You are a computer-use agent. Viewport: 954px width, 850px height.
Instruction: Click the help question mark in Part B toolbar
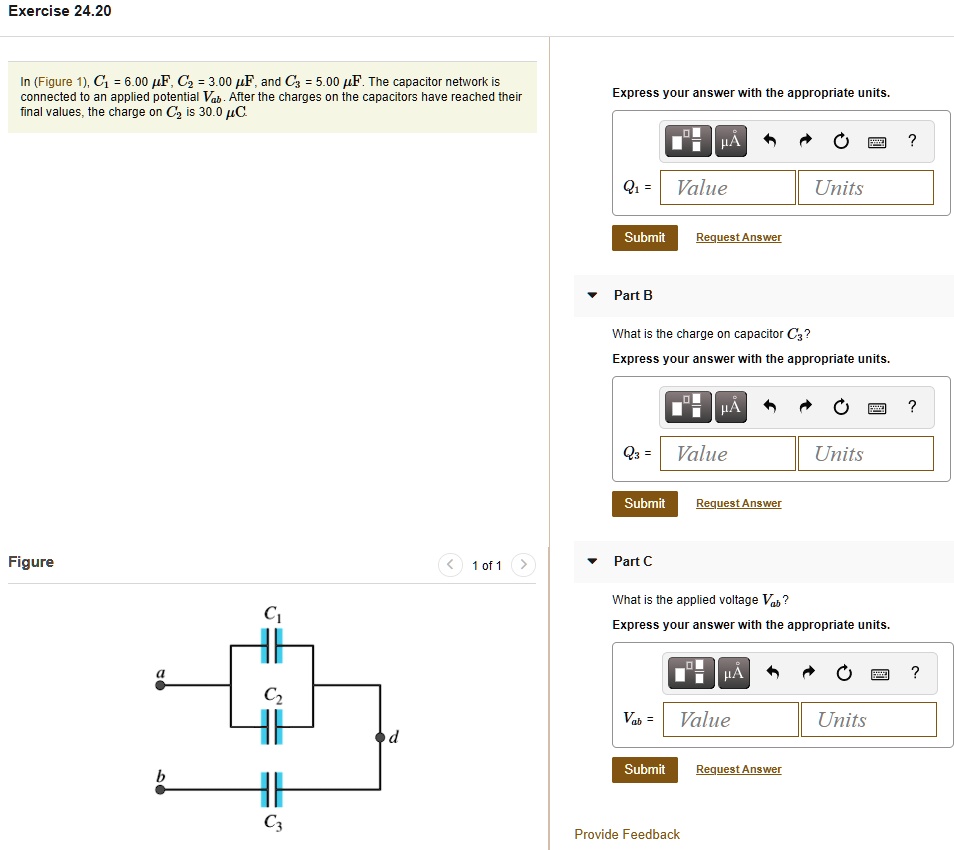[x=911, y=407]
